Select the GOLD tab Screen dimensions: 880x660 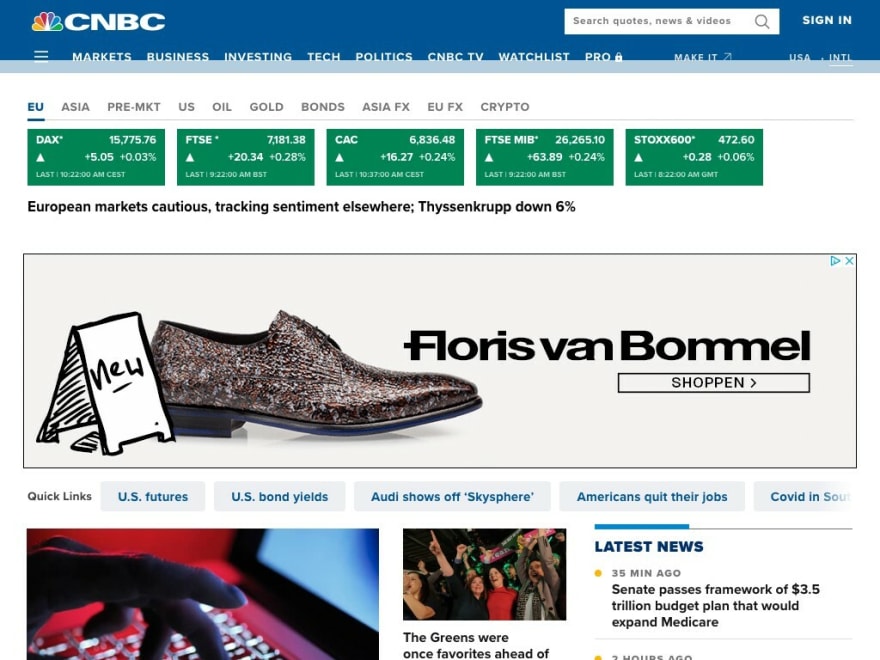tap(266, 107)
